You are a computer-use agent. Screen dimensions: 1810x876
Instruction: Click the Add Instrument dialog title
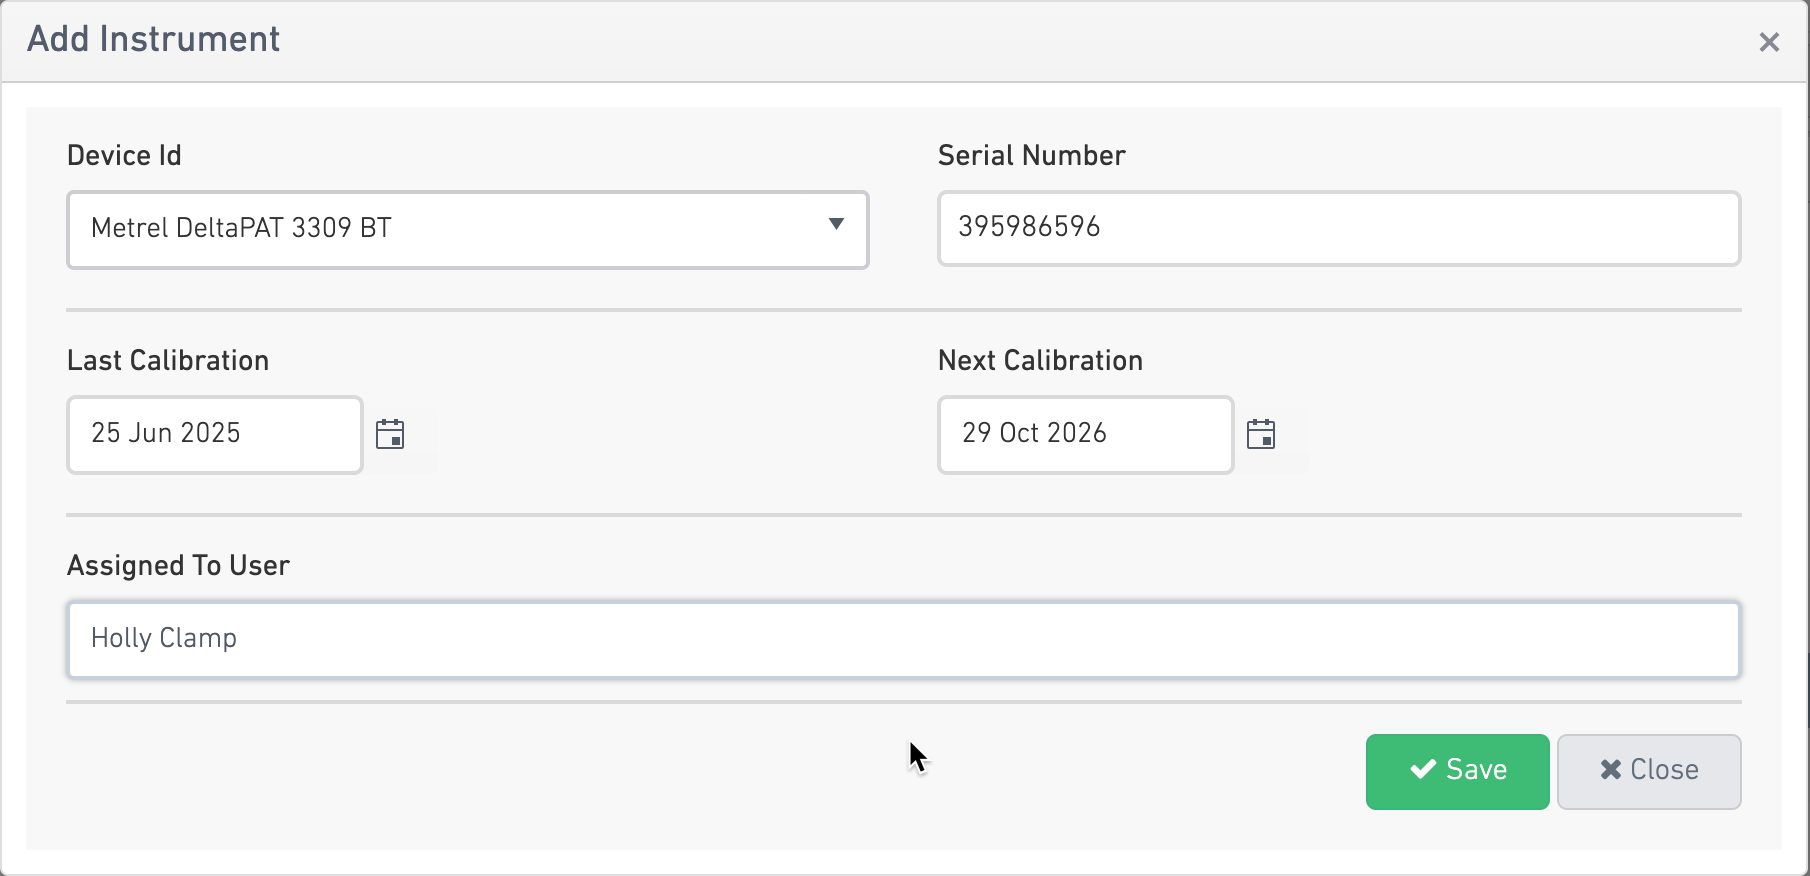pyautogui.click(x=154, y=39)
